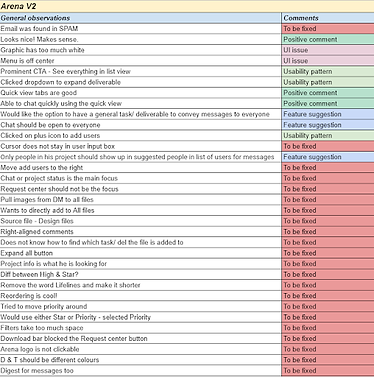
Task: Select 'Download bar blocked the Request center button'
Action: tap(140, 338)
